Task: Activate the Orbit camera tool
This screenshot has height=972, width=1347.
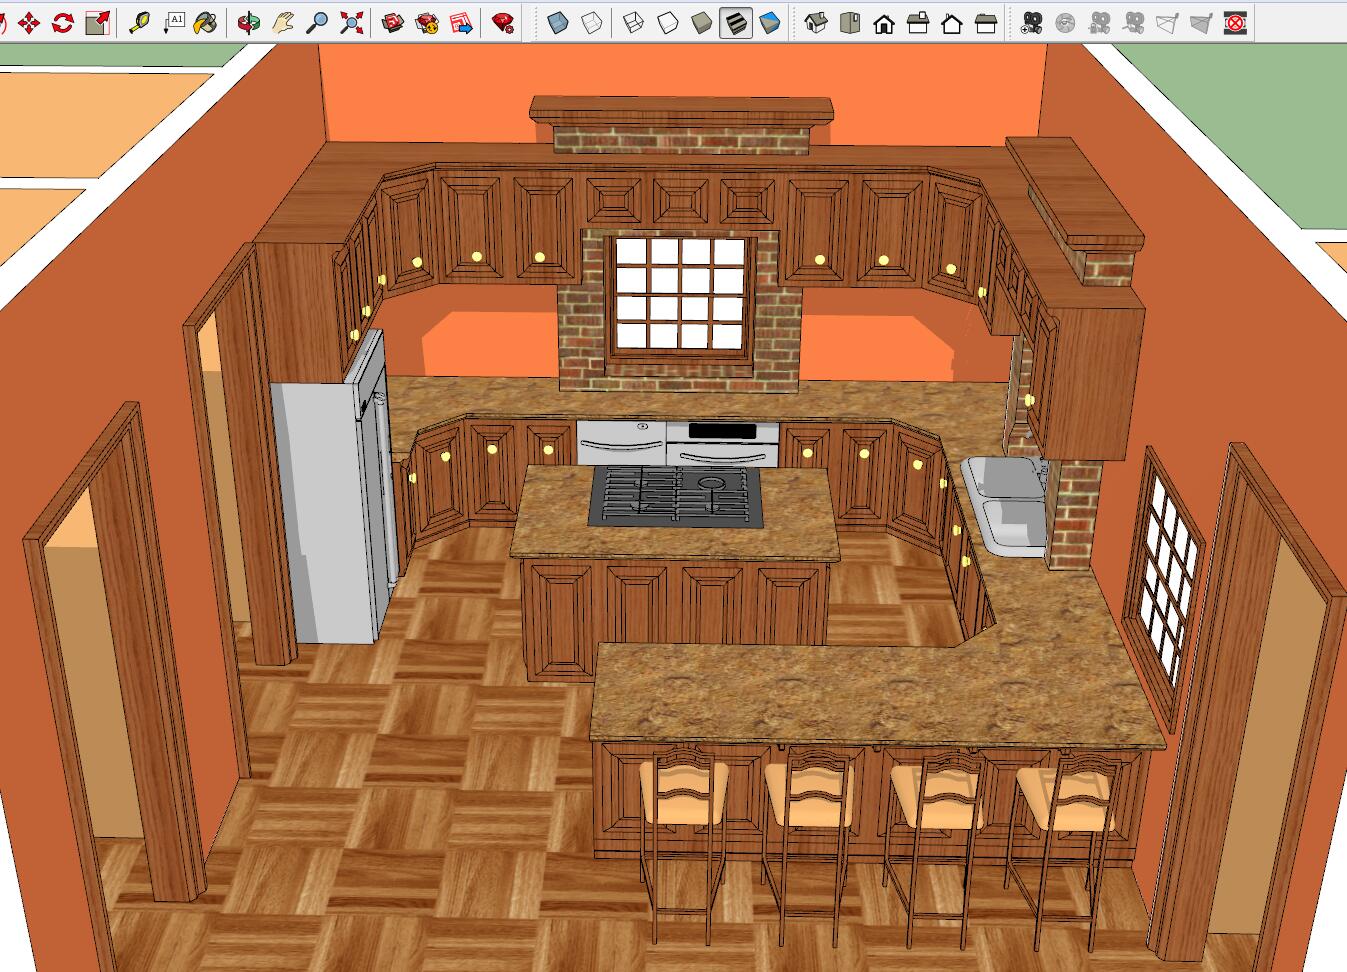Action: [x=249, y=22]
